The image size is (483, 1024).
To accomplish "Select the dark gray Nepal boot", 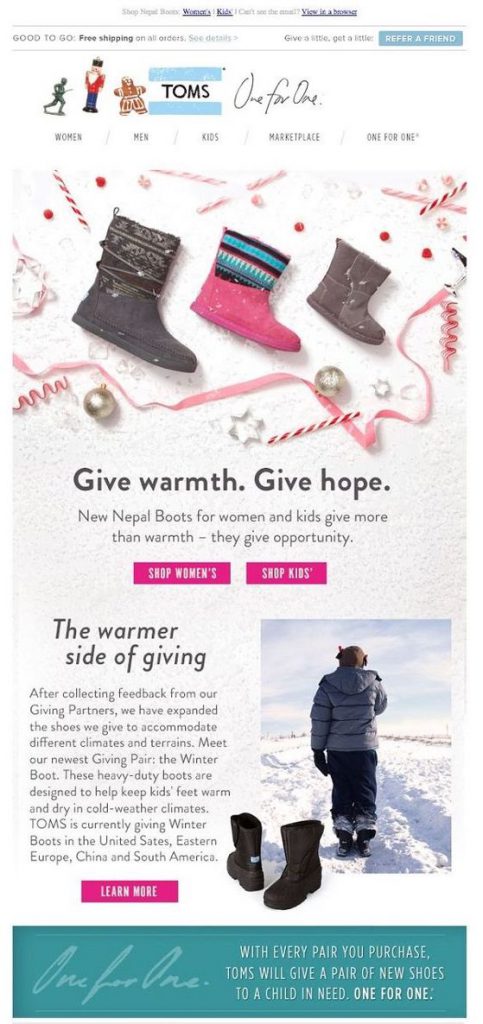I will coord(134,289).
